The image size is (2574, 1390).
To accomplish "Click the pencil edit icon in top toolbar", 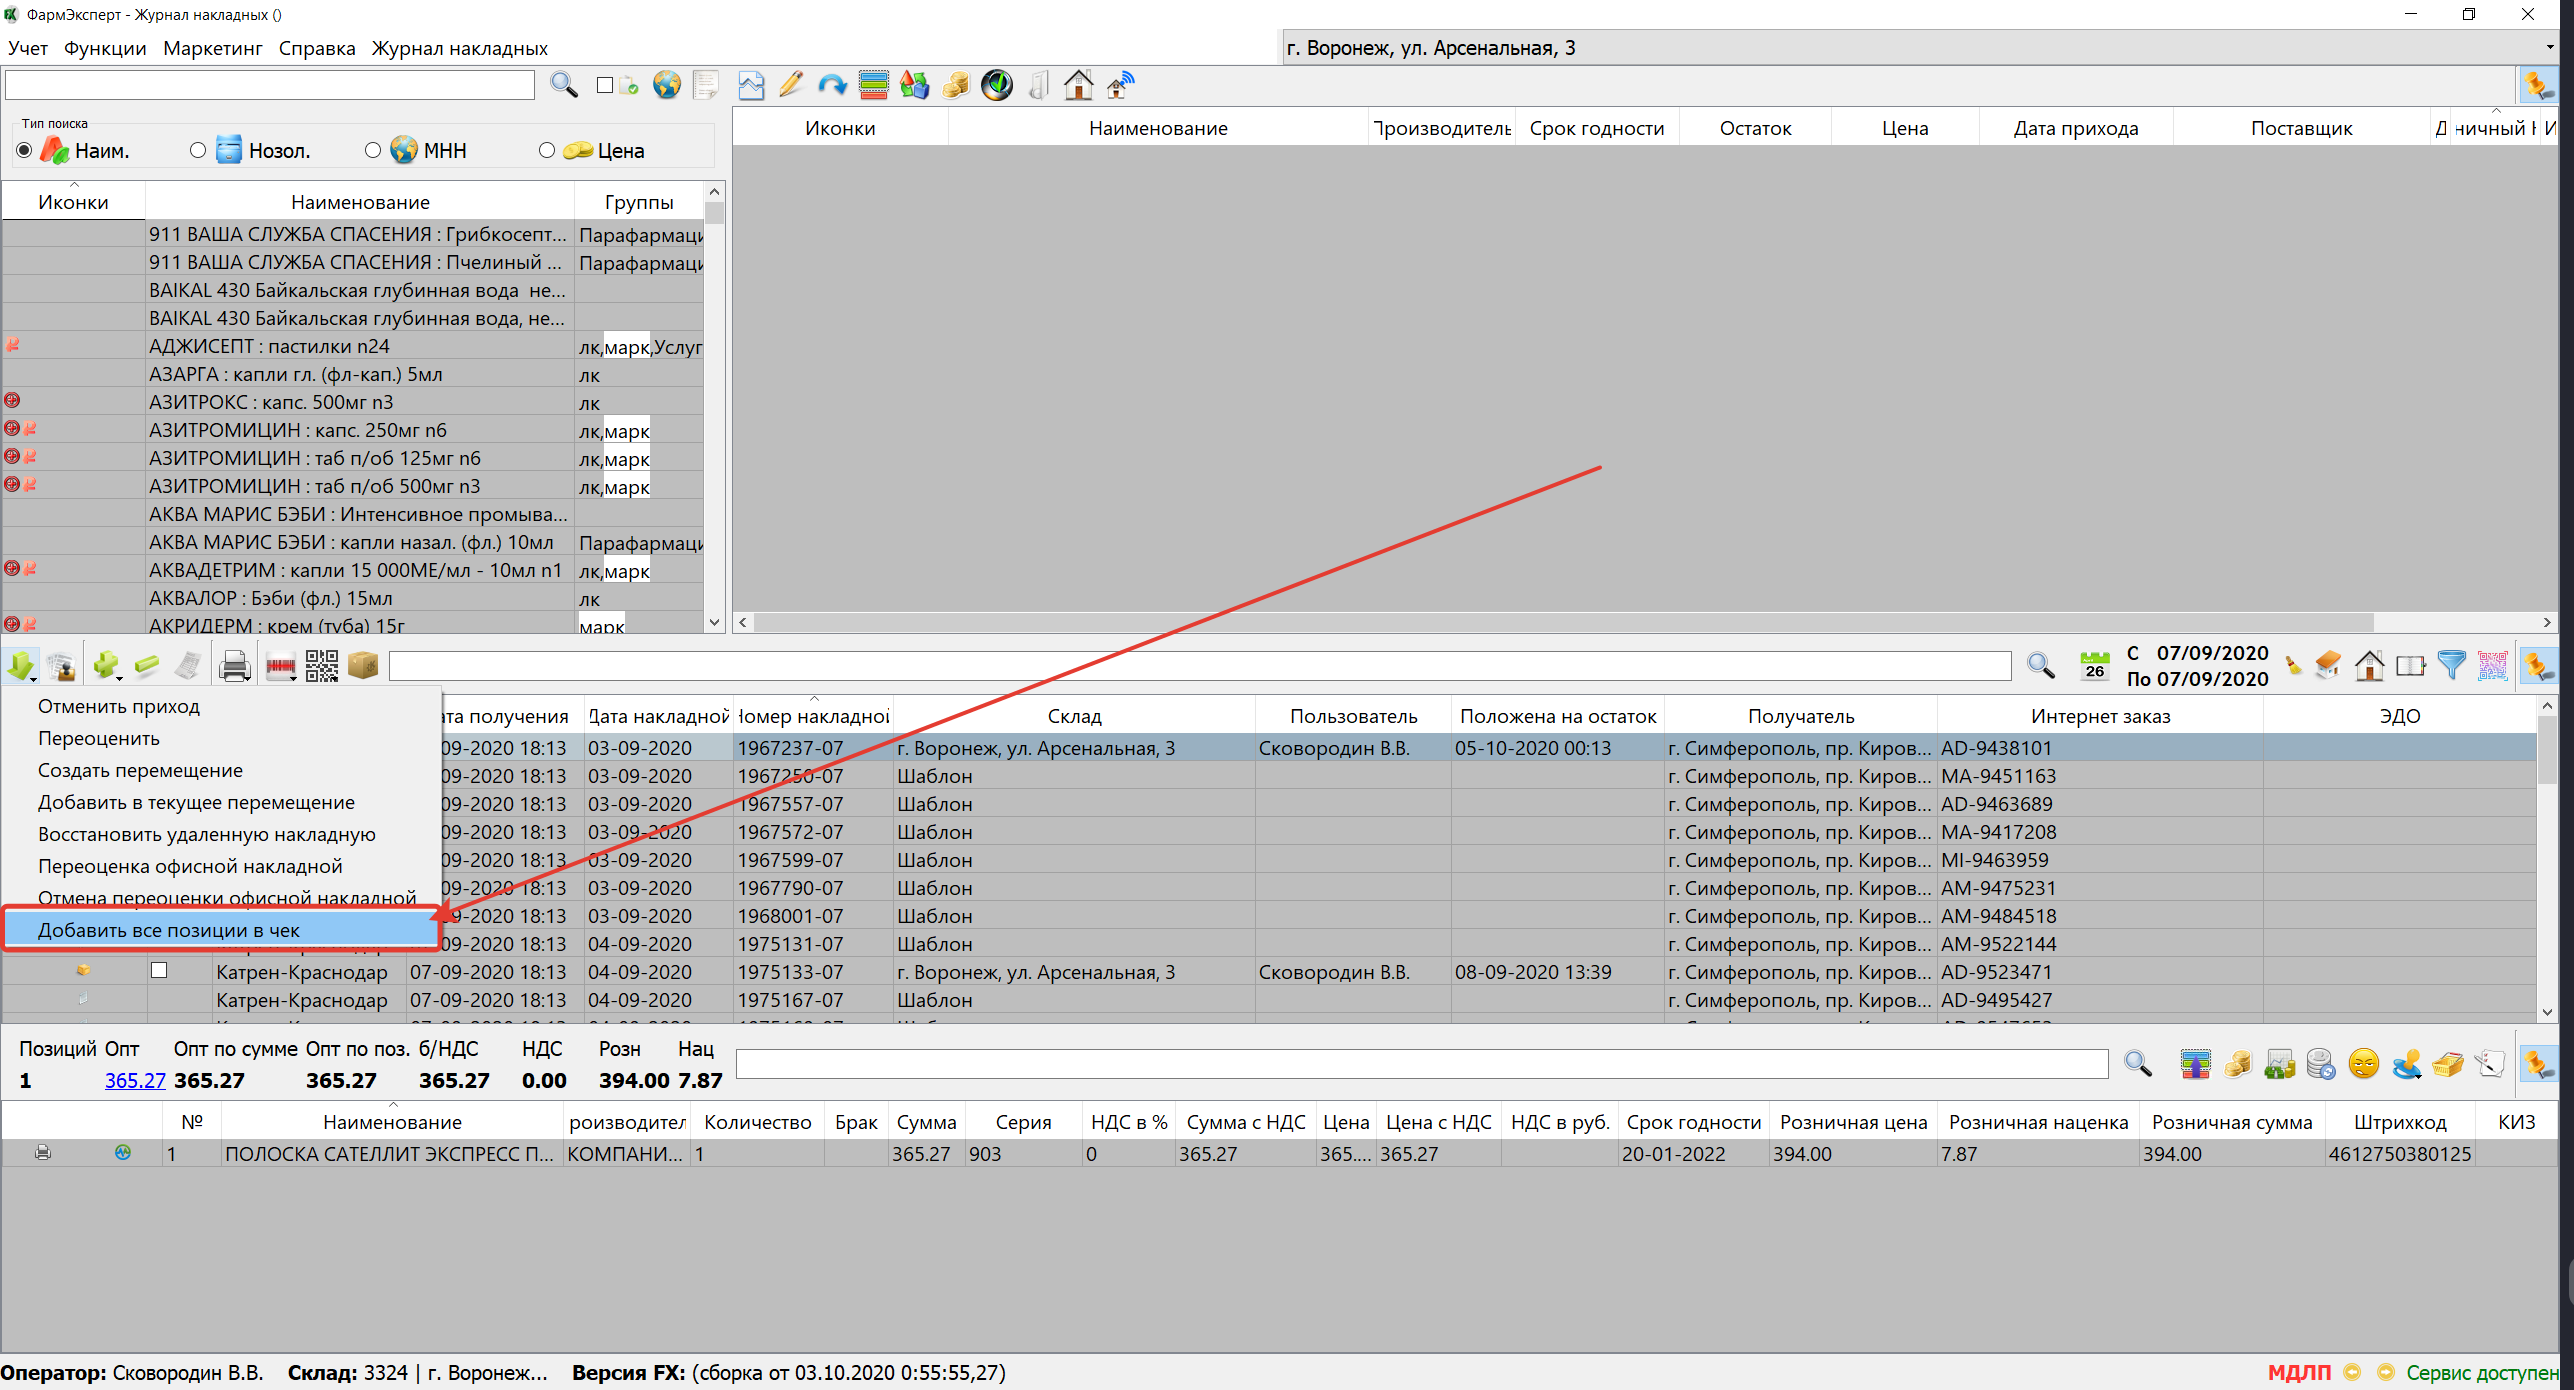I will click(x=790, y=85).
